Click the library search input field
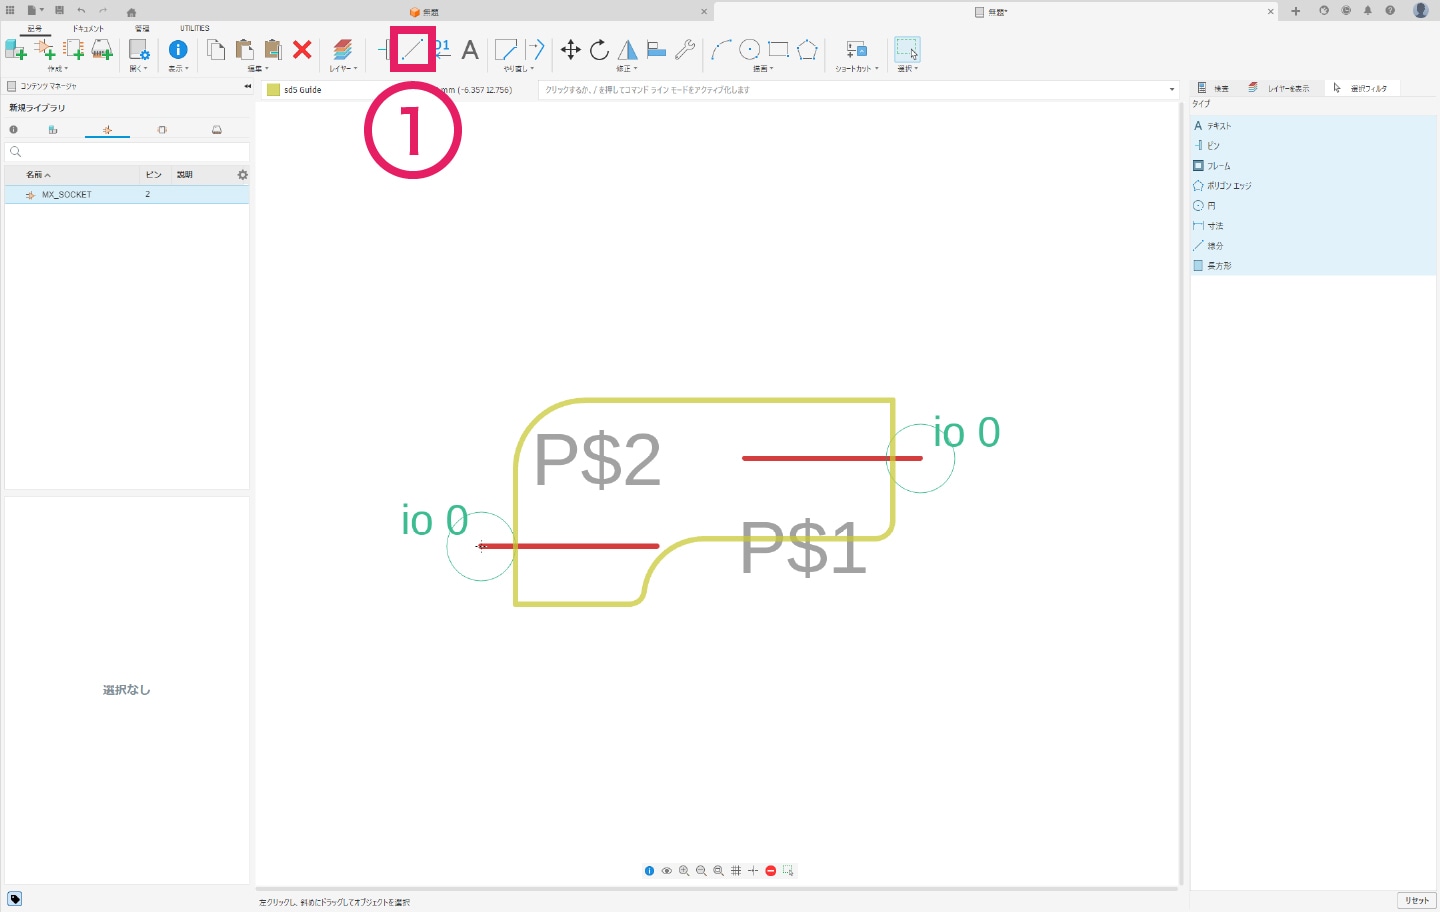Screen dimensions: 1440x912 point(127,152)
